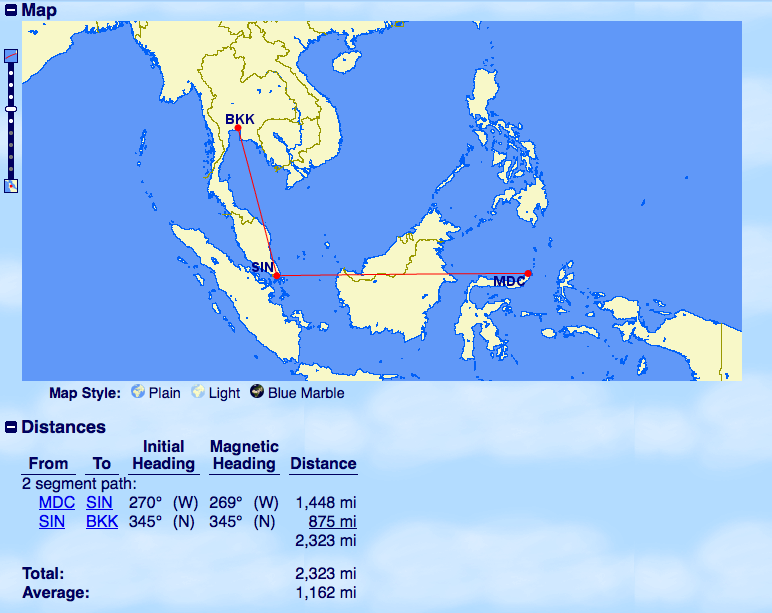Click the 345° (N) initial heading value
Viewport: 772px width, 613px height.
click(x=161, y=521)
